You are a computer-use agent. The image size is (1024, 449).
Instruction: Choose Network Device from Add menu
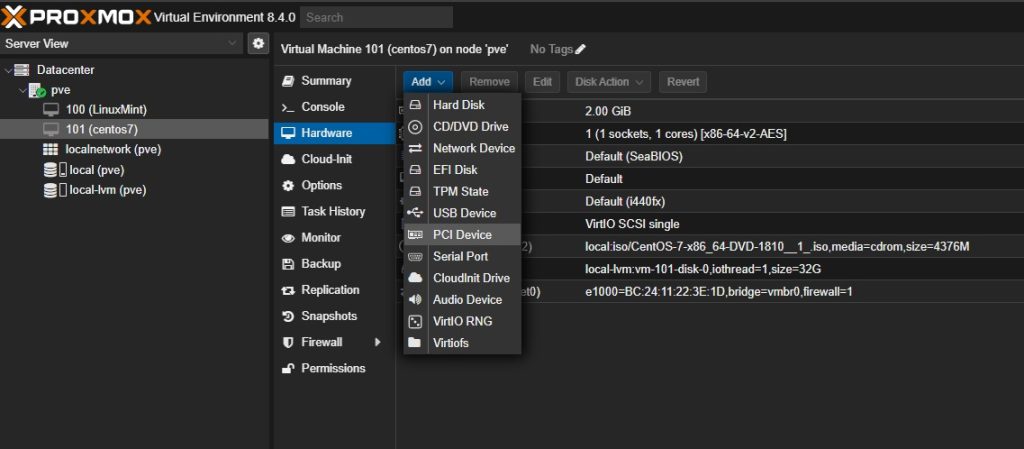(x=462, y=148)
